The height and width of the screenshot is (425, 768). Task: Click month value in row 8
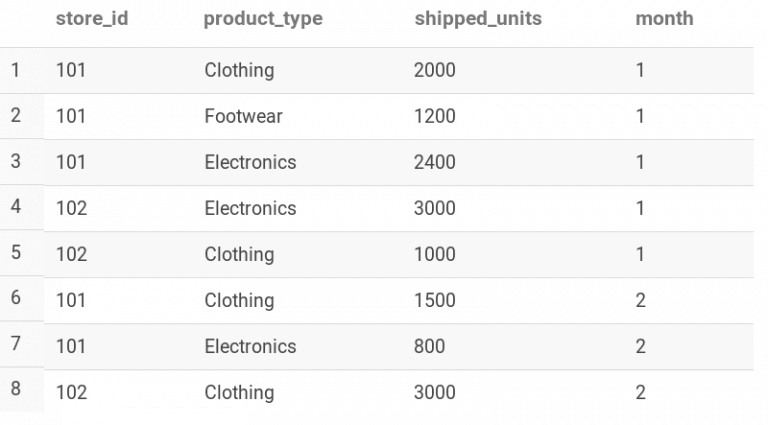coord(641,392)
